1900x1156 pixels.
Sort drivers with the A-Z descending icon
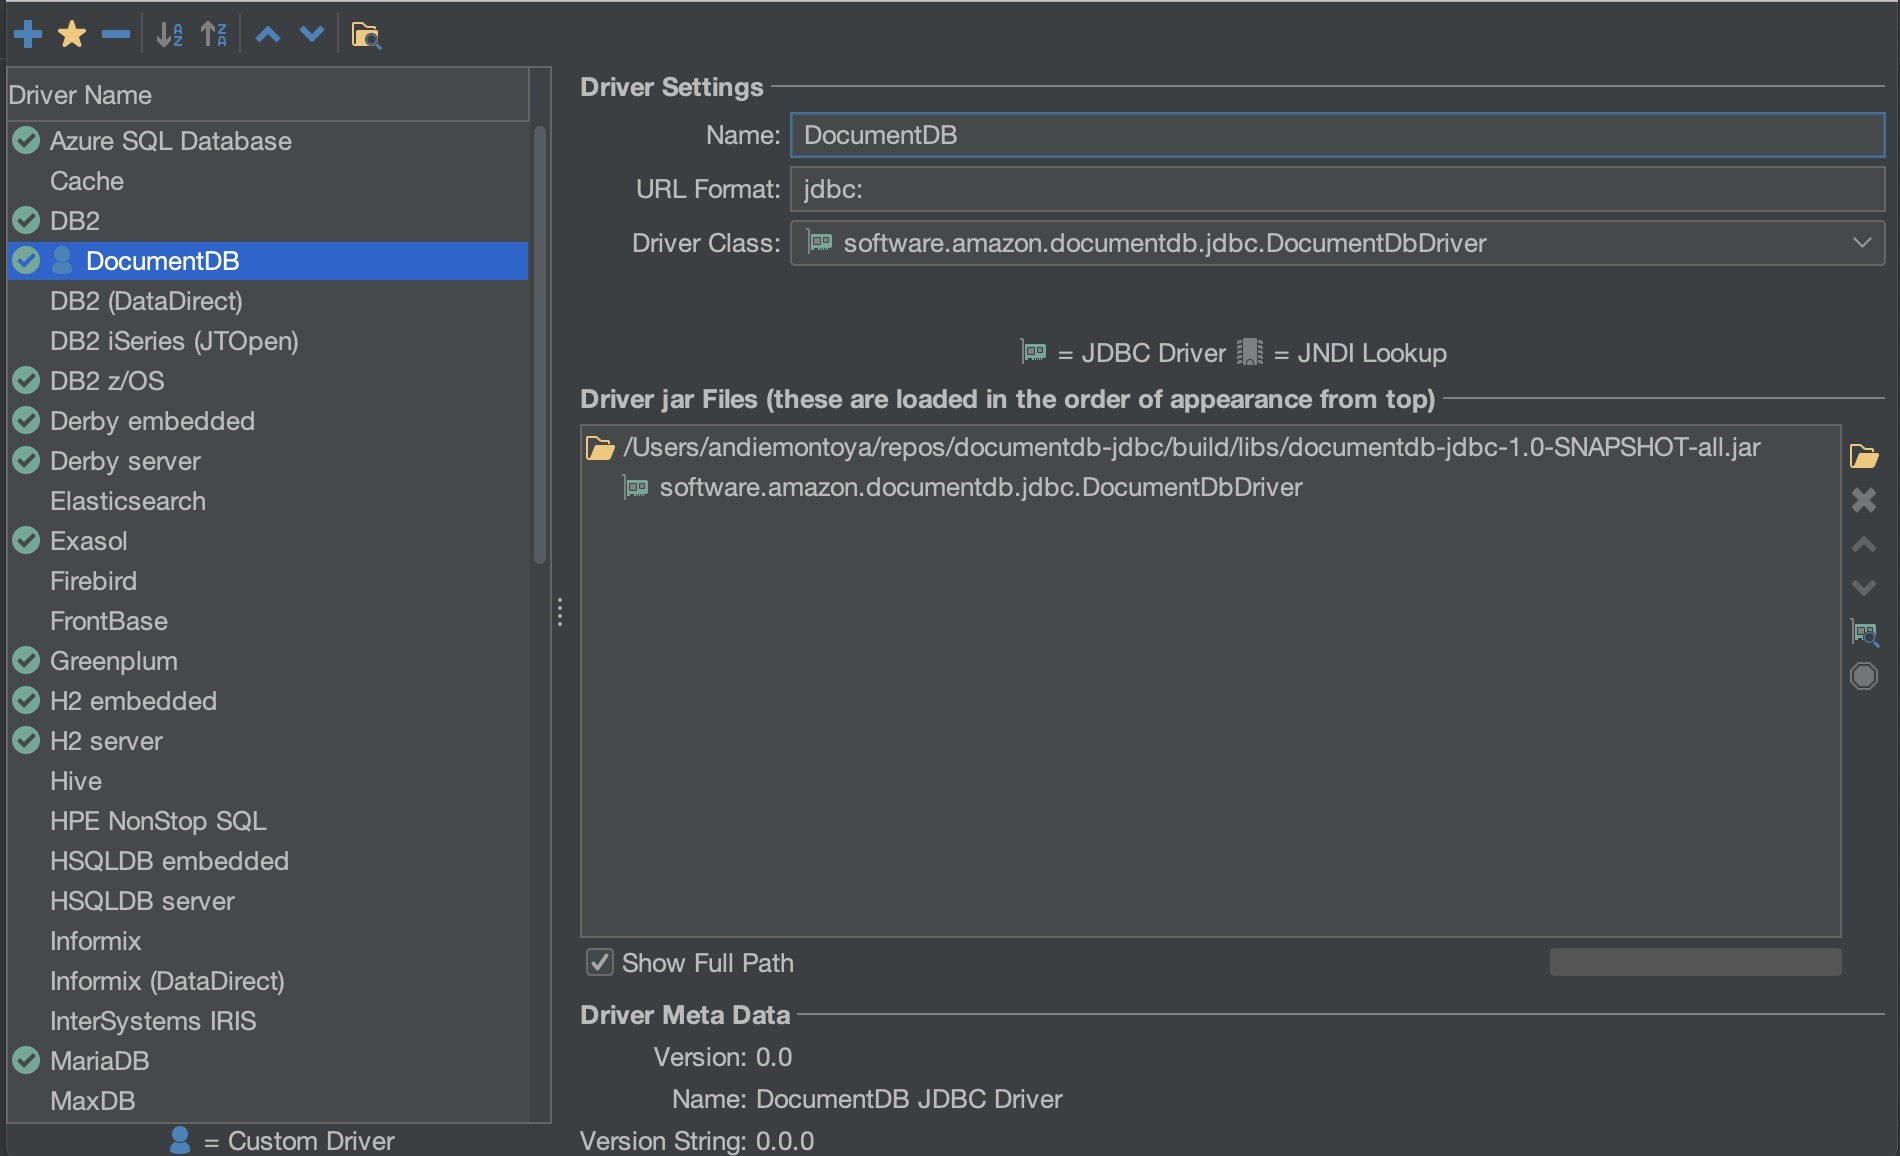(169, 33)
